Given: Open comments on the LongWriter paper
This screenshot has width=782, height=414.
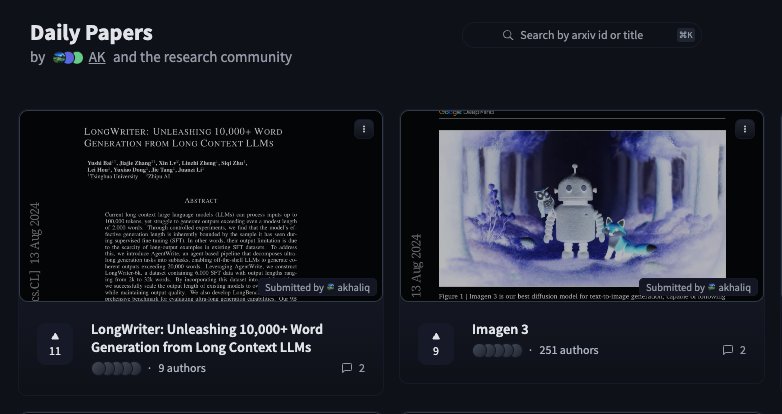Looking at the screenshot, I should pyautogui.click(x=354, y=368).
